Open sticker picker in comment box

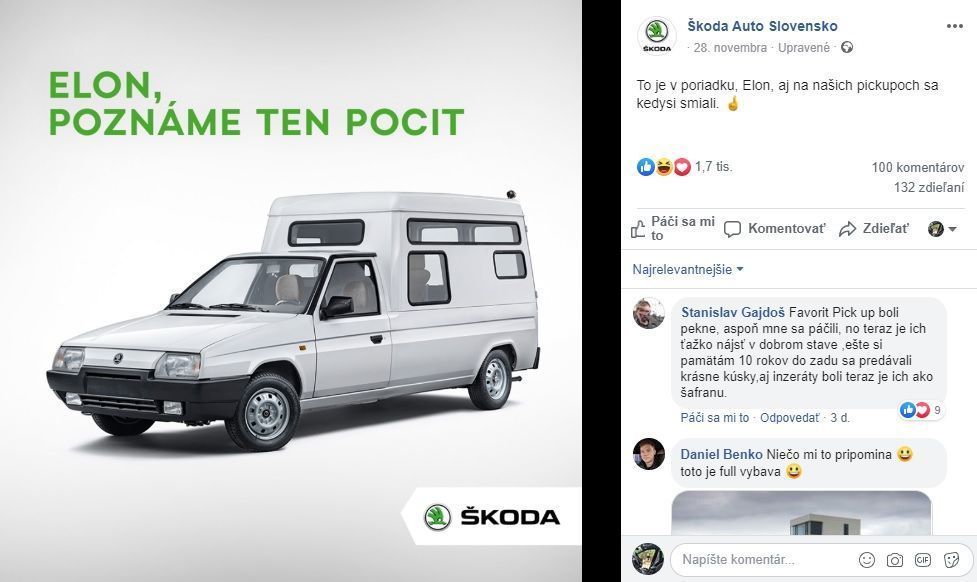[x=951, y=560]
